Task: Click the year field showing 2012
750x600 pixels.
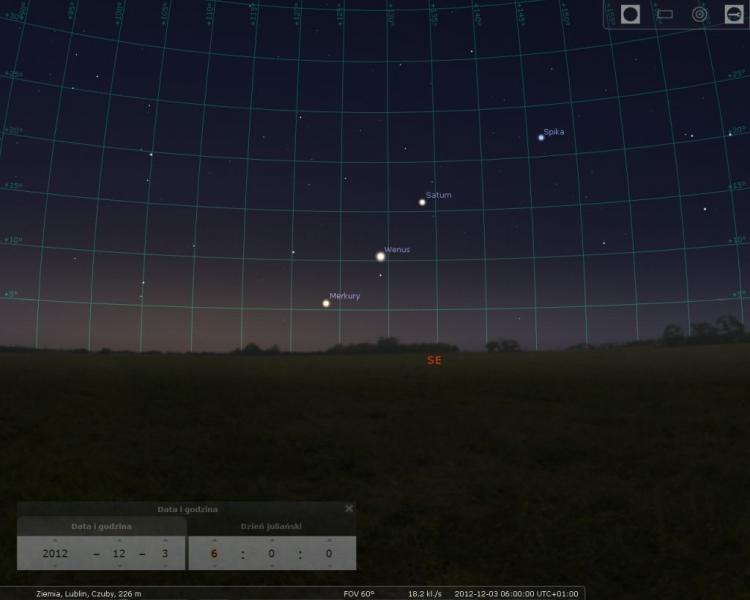Action: point(55,553)
